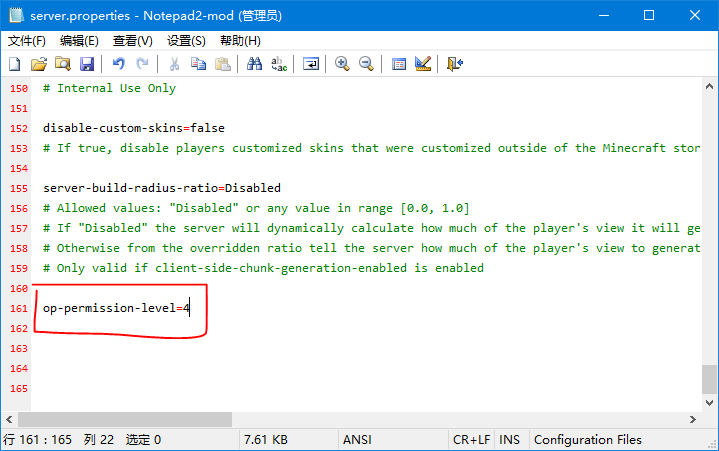719x451 pixels.
Task: Click line number 165 in the margin
Action: click(19, 389)
